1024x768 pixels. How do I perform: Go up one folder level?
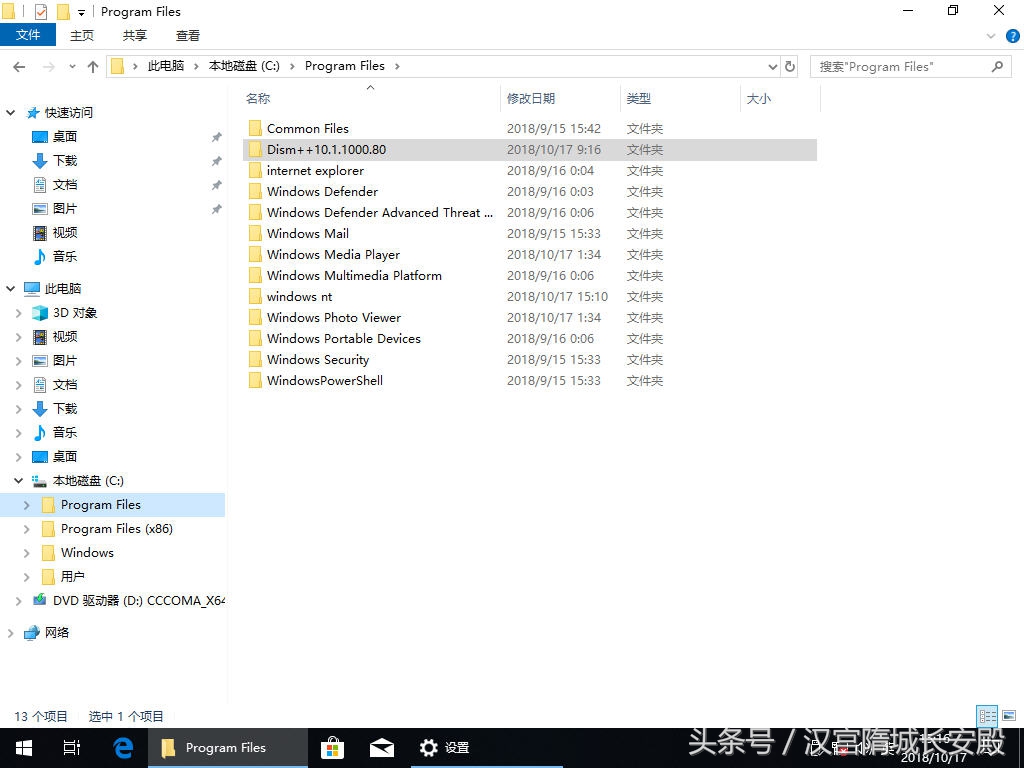93,67
